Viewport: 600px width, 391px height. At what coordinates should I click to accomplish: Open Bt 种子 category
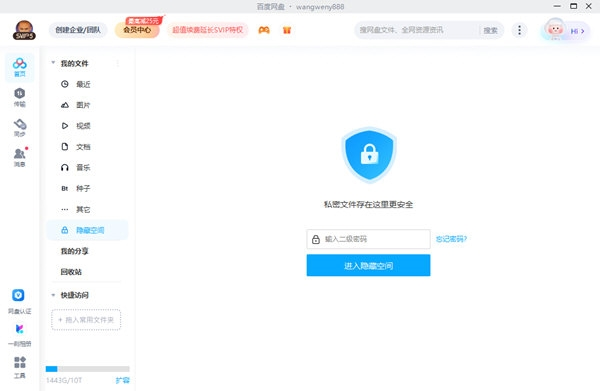pyautogui.click(x=76, y=188)
